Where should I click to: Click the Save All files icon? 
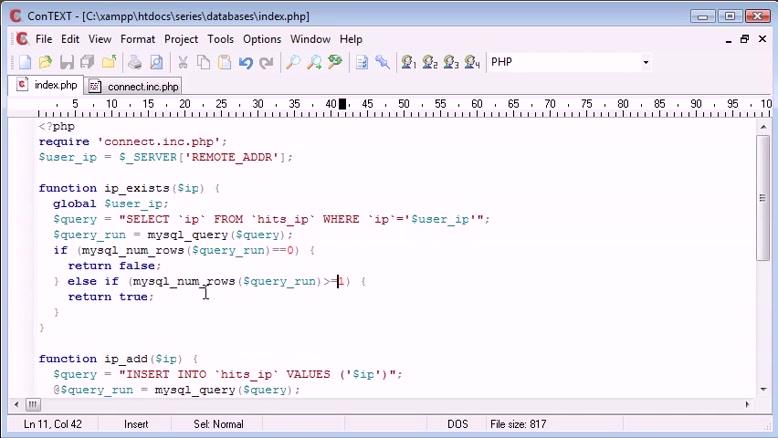[88, 63]
